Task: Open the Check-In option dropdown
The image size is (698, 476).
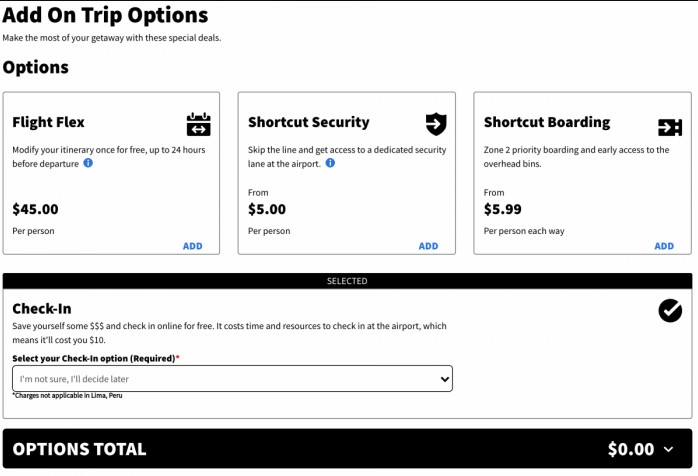Action: coord(232,379)
